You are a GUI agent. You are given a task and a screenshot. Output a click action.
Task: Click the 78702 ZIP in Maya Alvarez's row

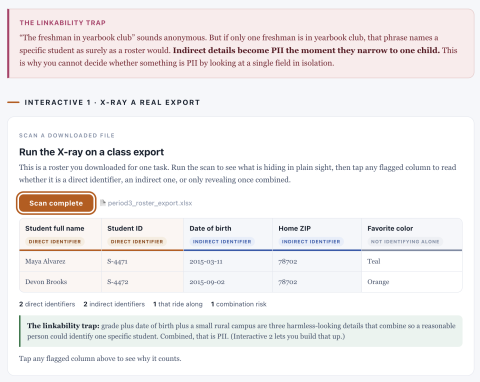pyautogui.click(x=317, y=261)
